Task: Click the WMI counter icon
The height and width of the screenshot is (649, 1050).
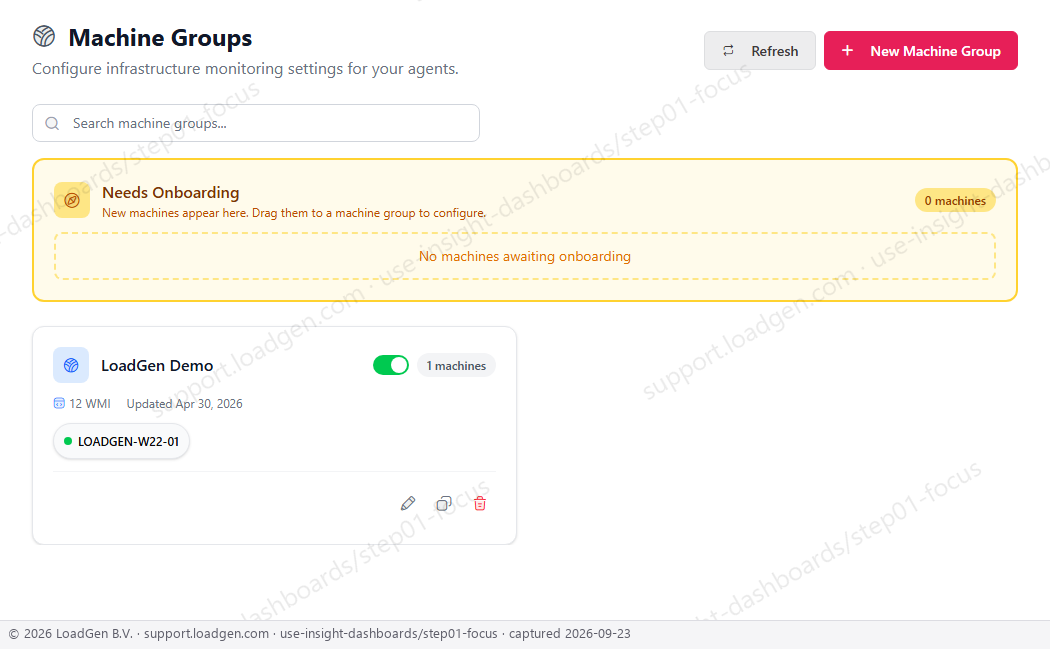Action: [59, 403]
